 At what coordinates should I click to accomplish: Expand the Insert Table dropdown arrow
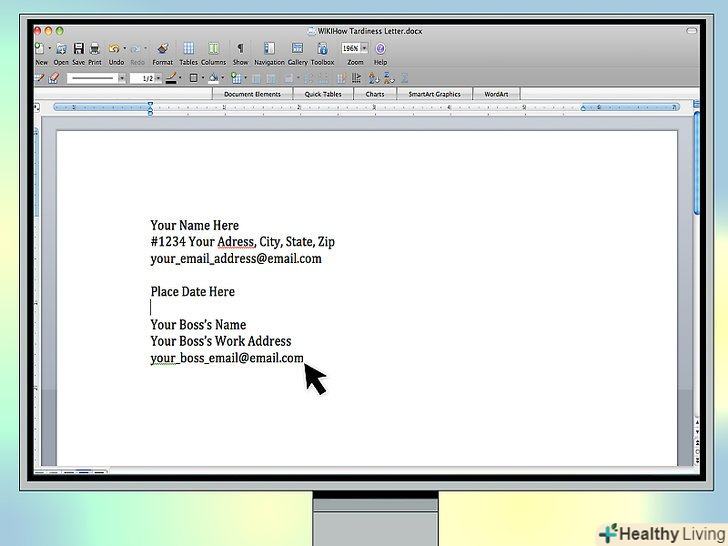point(245,78)
